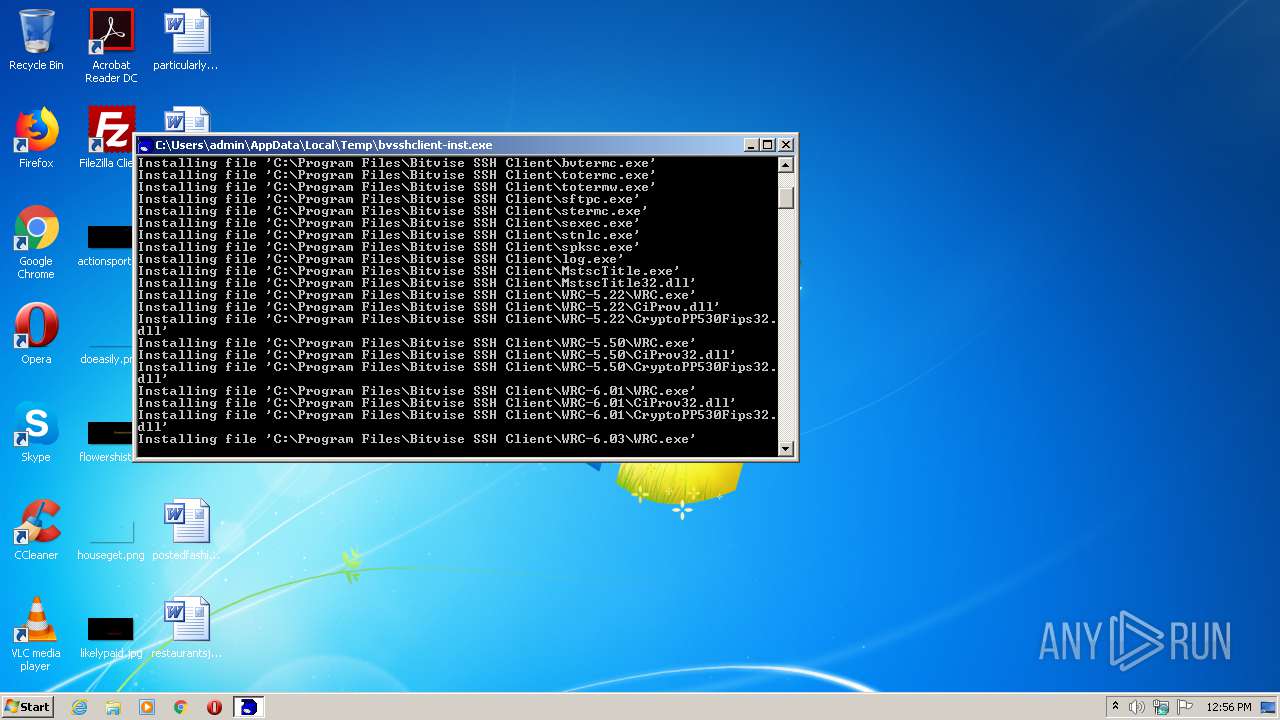Click the line installing 'MstscTitle.exe'
Viewport: 1280px width, 720px height.
(408, 271)
